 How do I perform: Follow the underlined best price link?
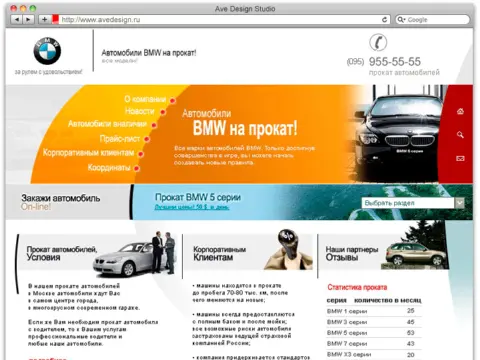click(192, 207)
